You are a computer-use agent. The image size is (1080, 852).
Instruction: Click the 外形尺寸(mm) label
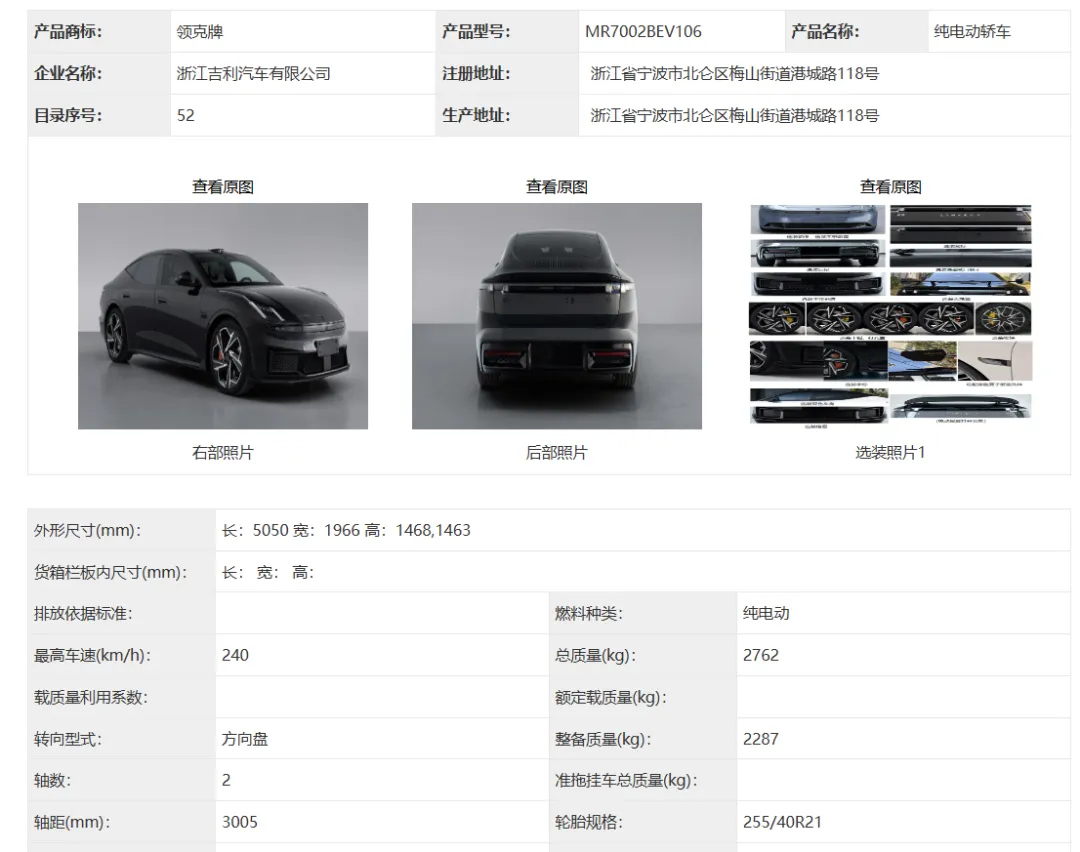click(87, 530)
